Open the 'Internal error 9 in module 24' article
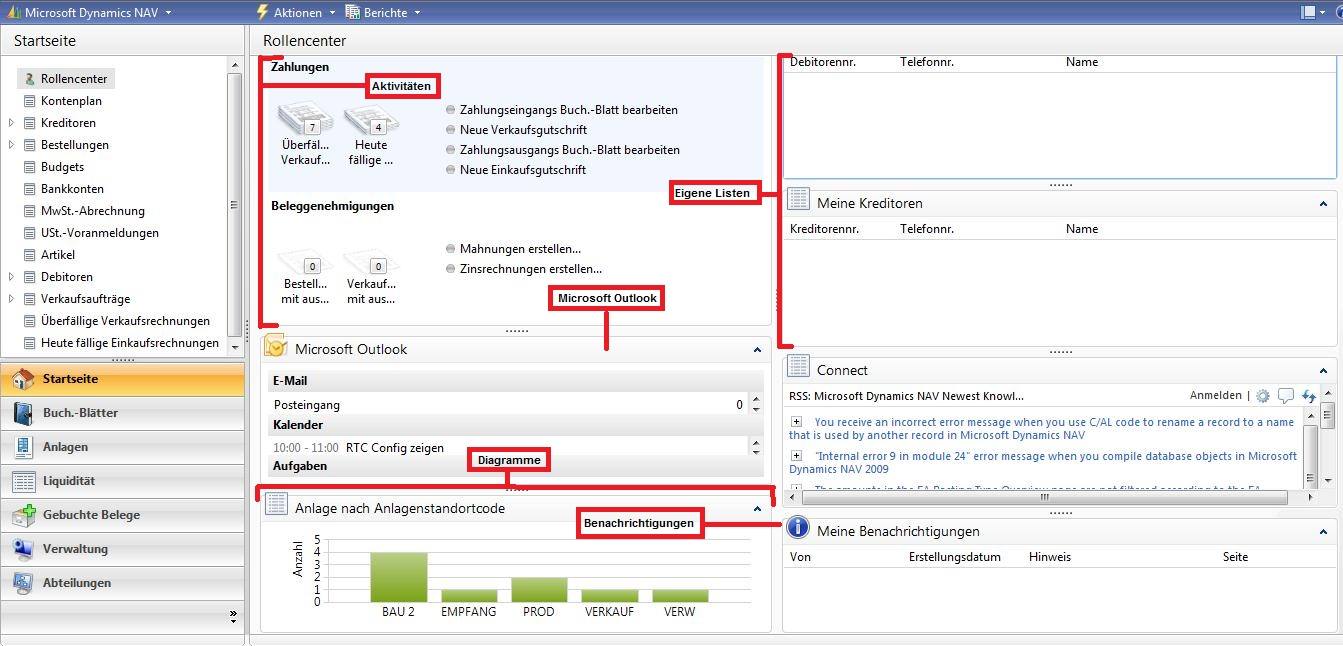Viewport: 1343px width, 646px height. 1043,462
